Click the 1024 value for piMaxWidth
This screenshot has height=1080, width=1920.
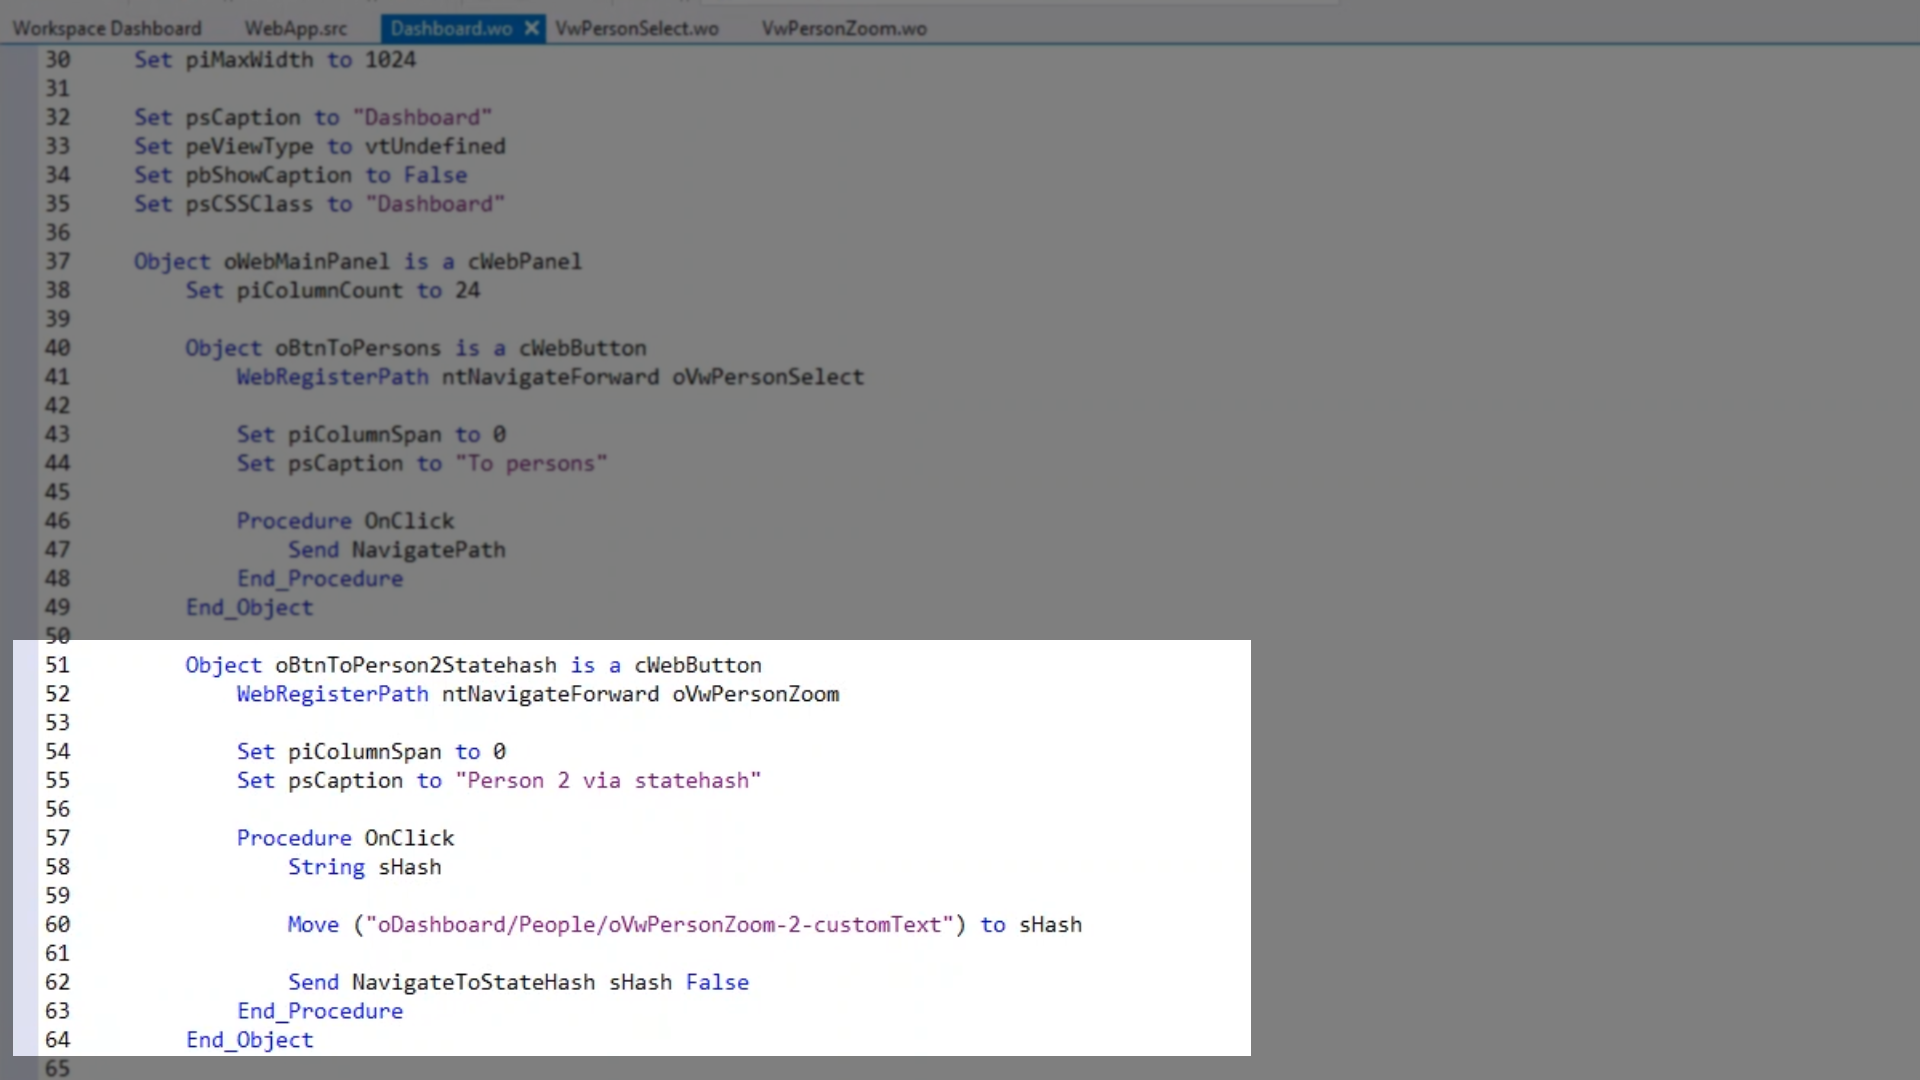pyautogui.click(x=390, y=59)
